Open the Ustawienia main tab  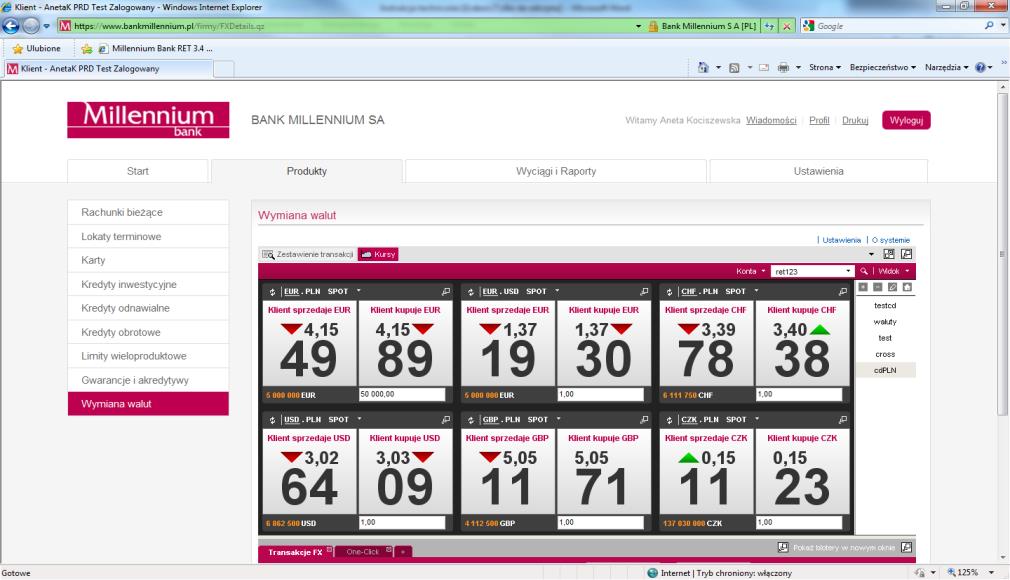818,171
